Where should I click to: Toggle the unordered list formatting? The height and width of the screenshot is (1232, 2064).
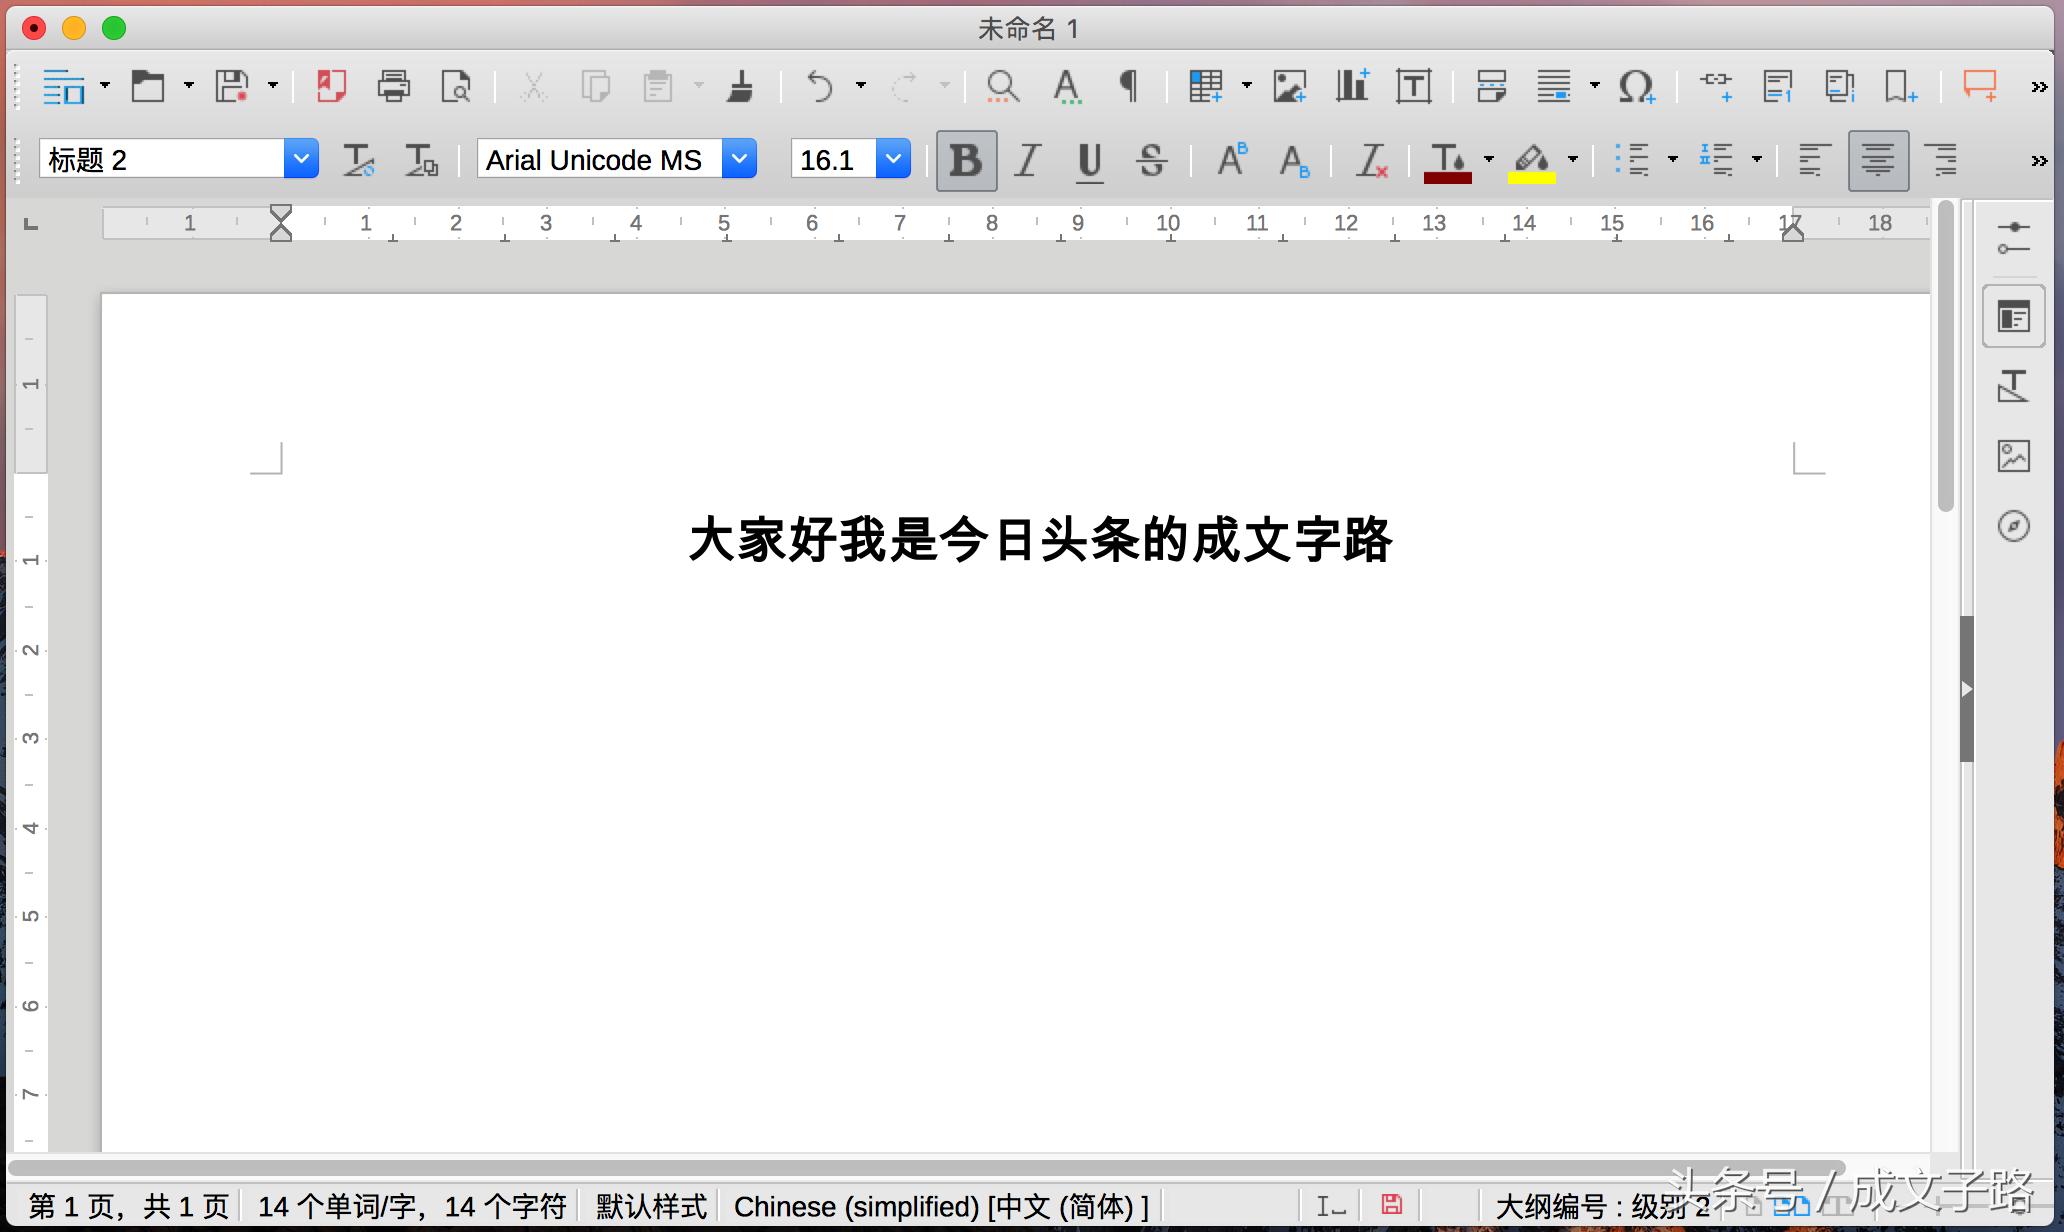coord(1632,159)
